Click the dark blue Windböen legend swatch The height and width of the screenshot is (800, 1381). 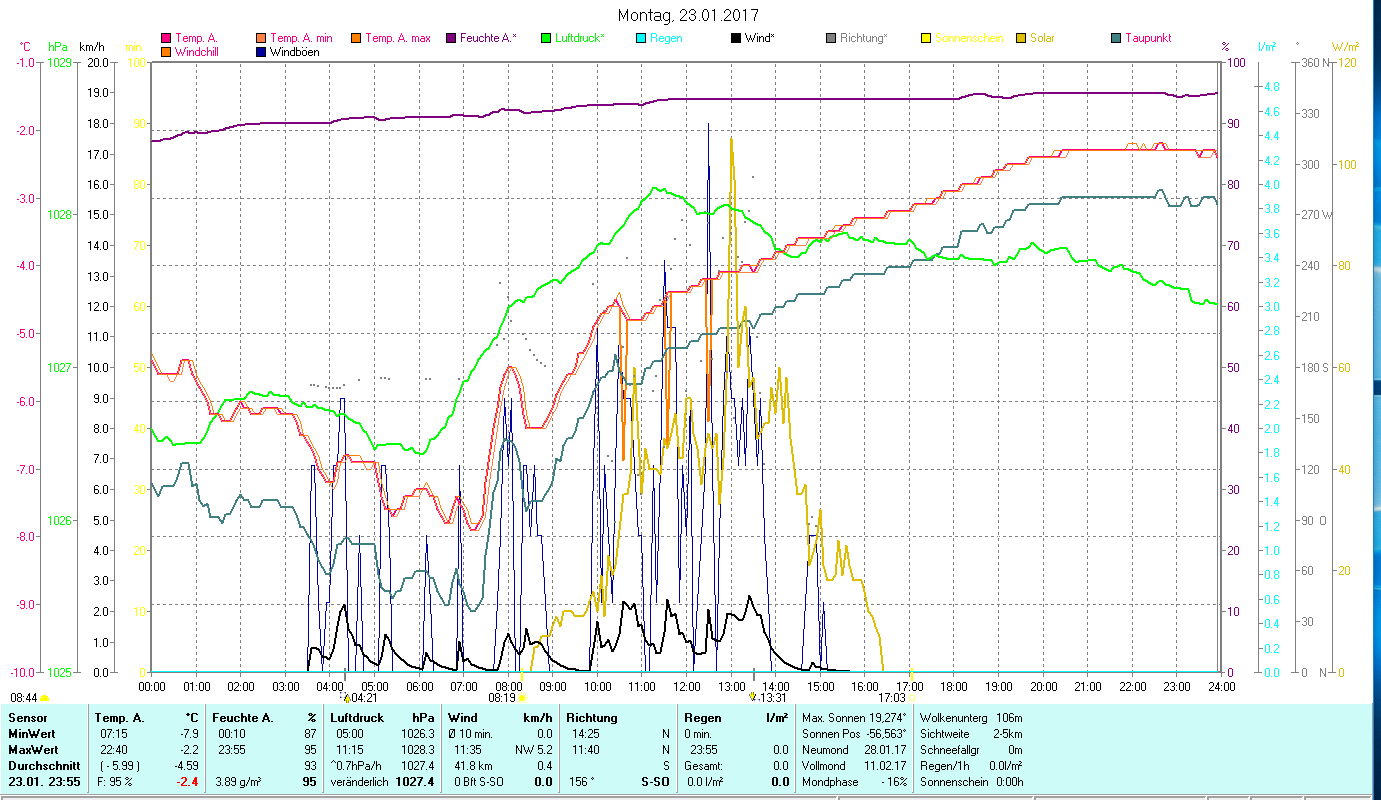click(262, 52)
